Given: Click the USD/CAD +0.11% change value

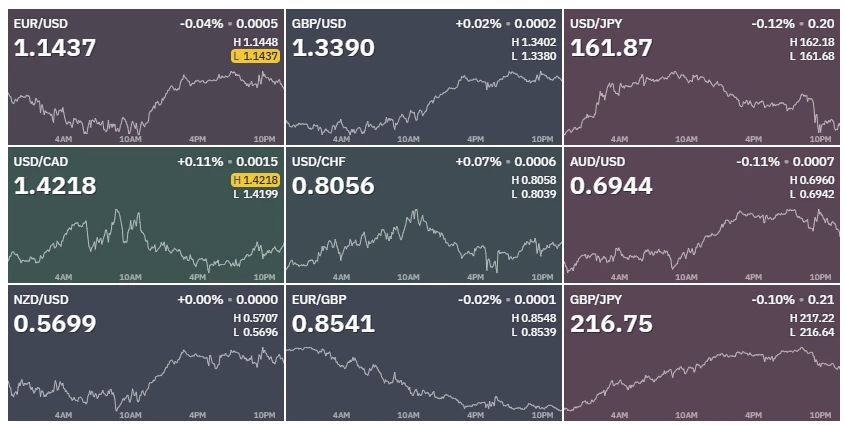Looking at the screenshot, I should point(200,162).
